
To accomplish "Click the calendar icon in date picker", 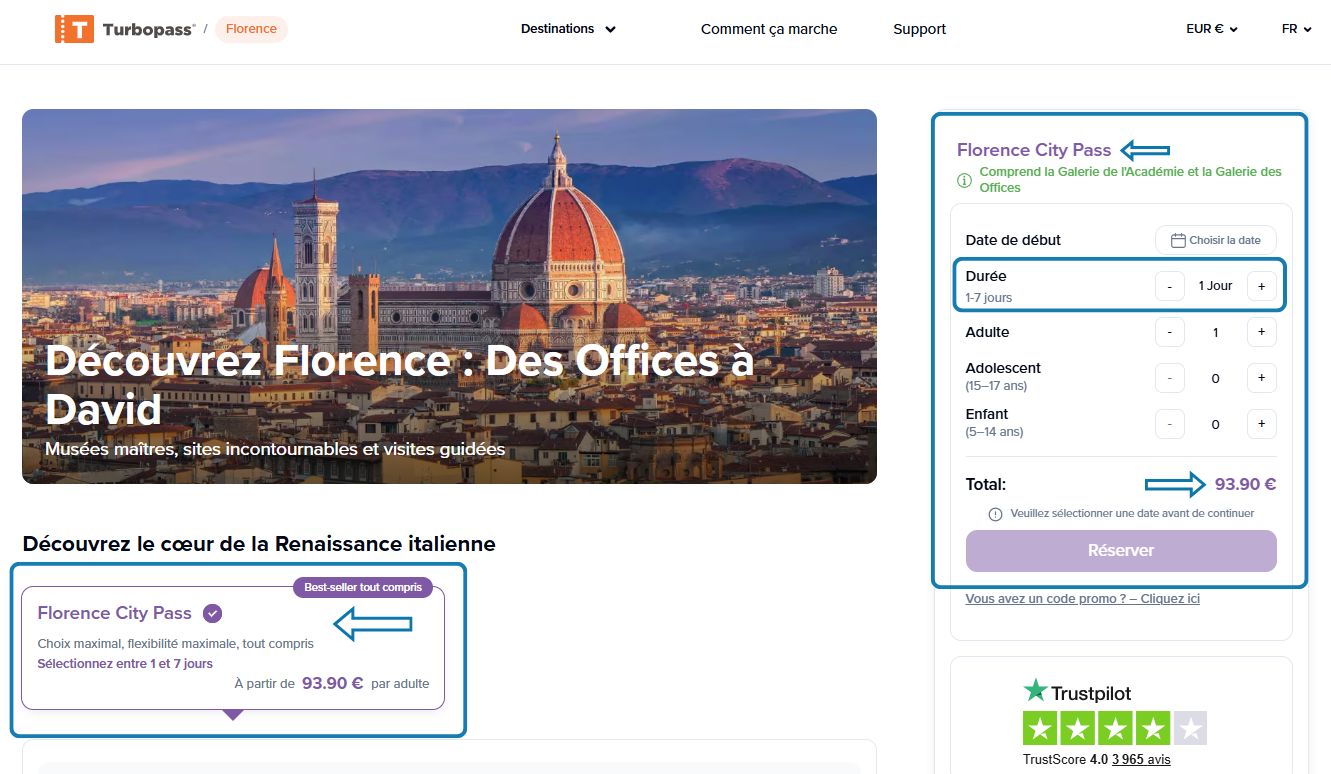I will click(x=1178, y=240).
